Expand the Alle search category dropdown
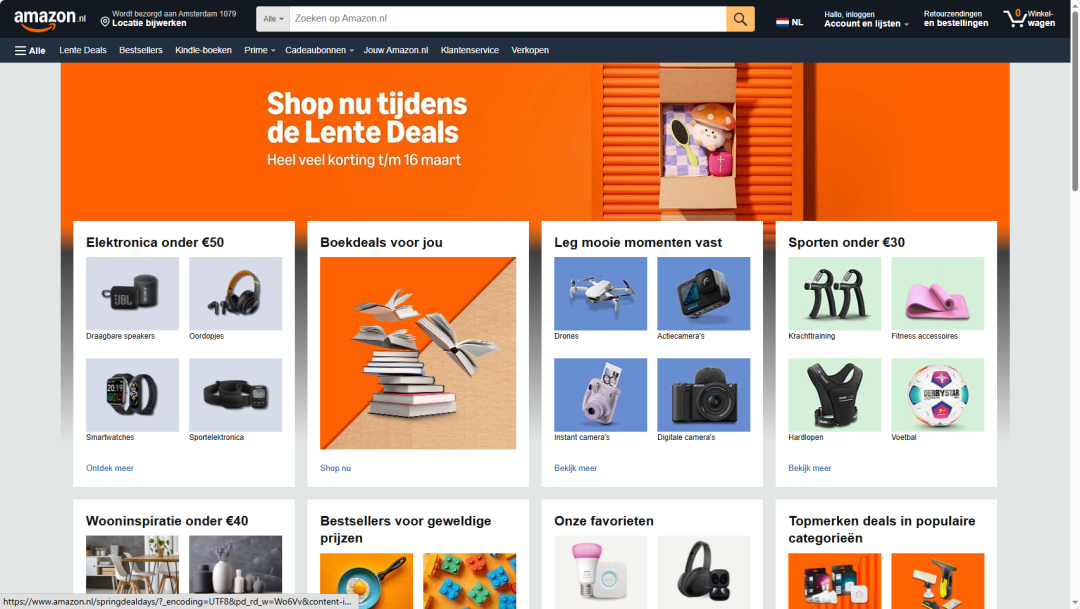The width and height of the screenshot is (1080, 609). click(x=273, y=19)
